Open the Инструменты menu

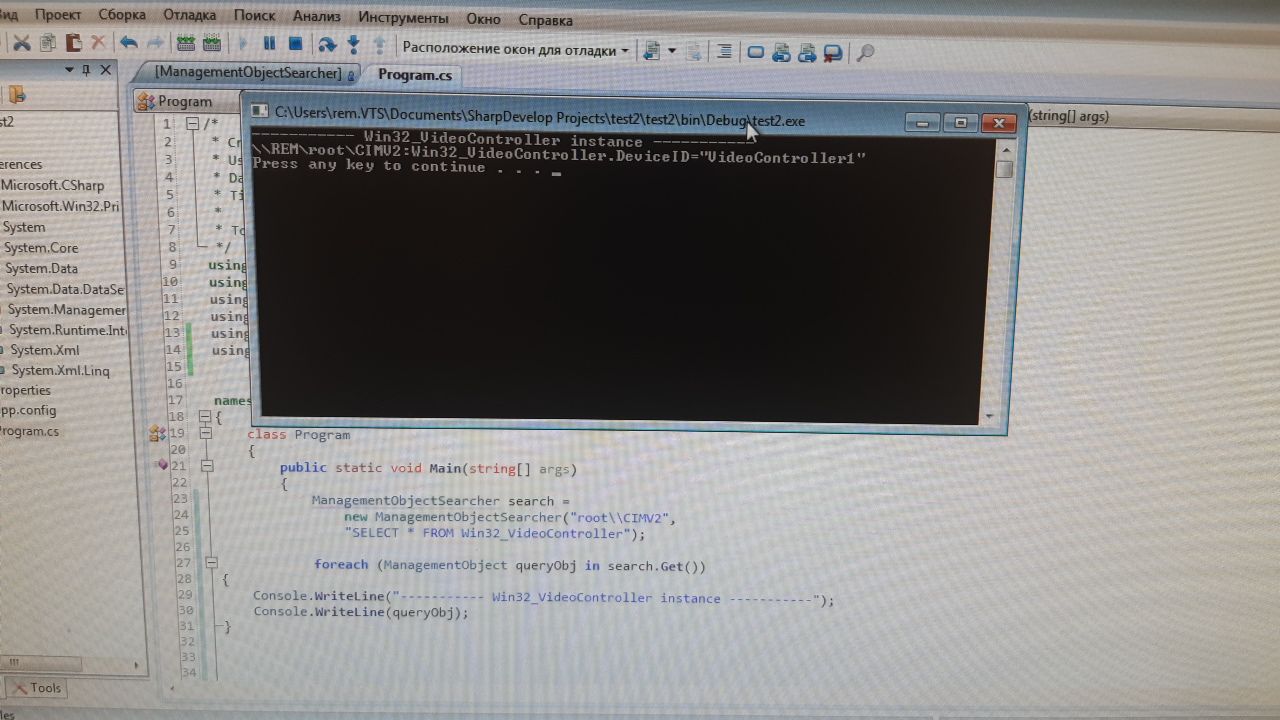[x=403, y=18]
